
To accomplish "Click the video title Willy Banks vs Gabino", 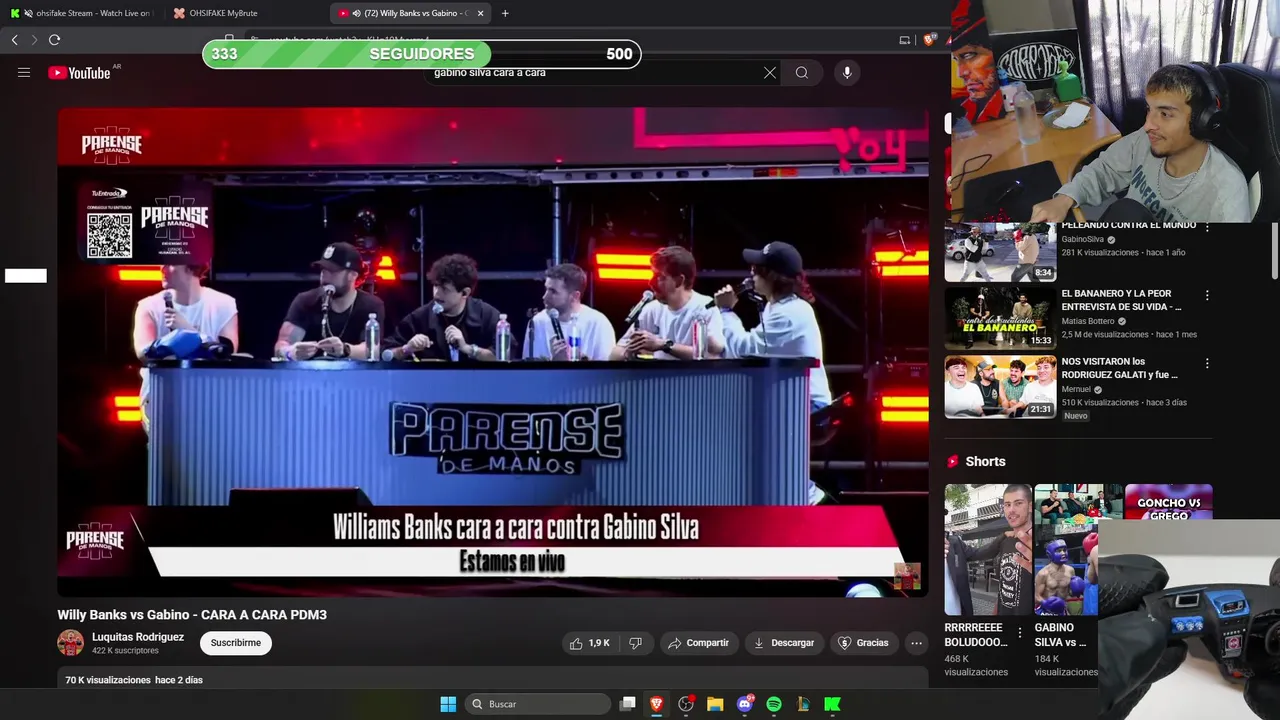I will click(192, 615).
